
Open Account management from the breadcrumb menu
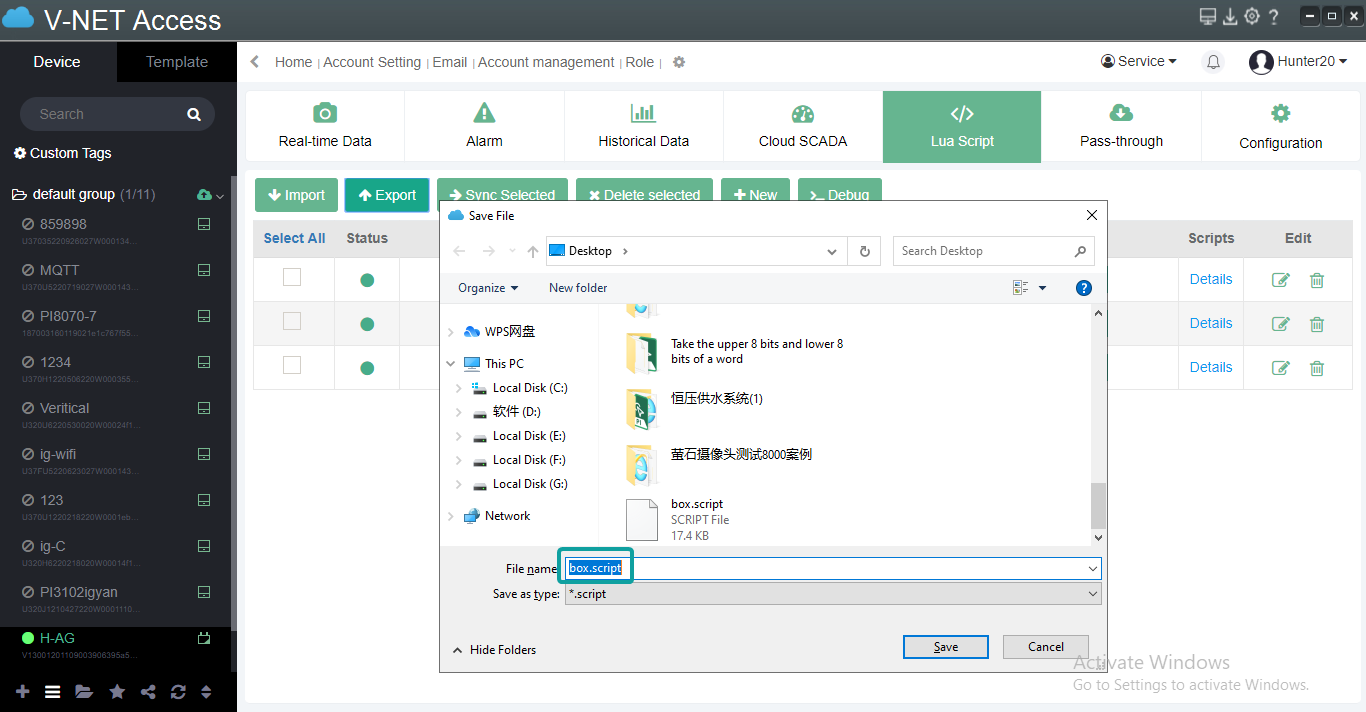coord(546,61)
